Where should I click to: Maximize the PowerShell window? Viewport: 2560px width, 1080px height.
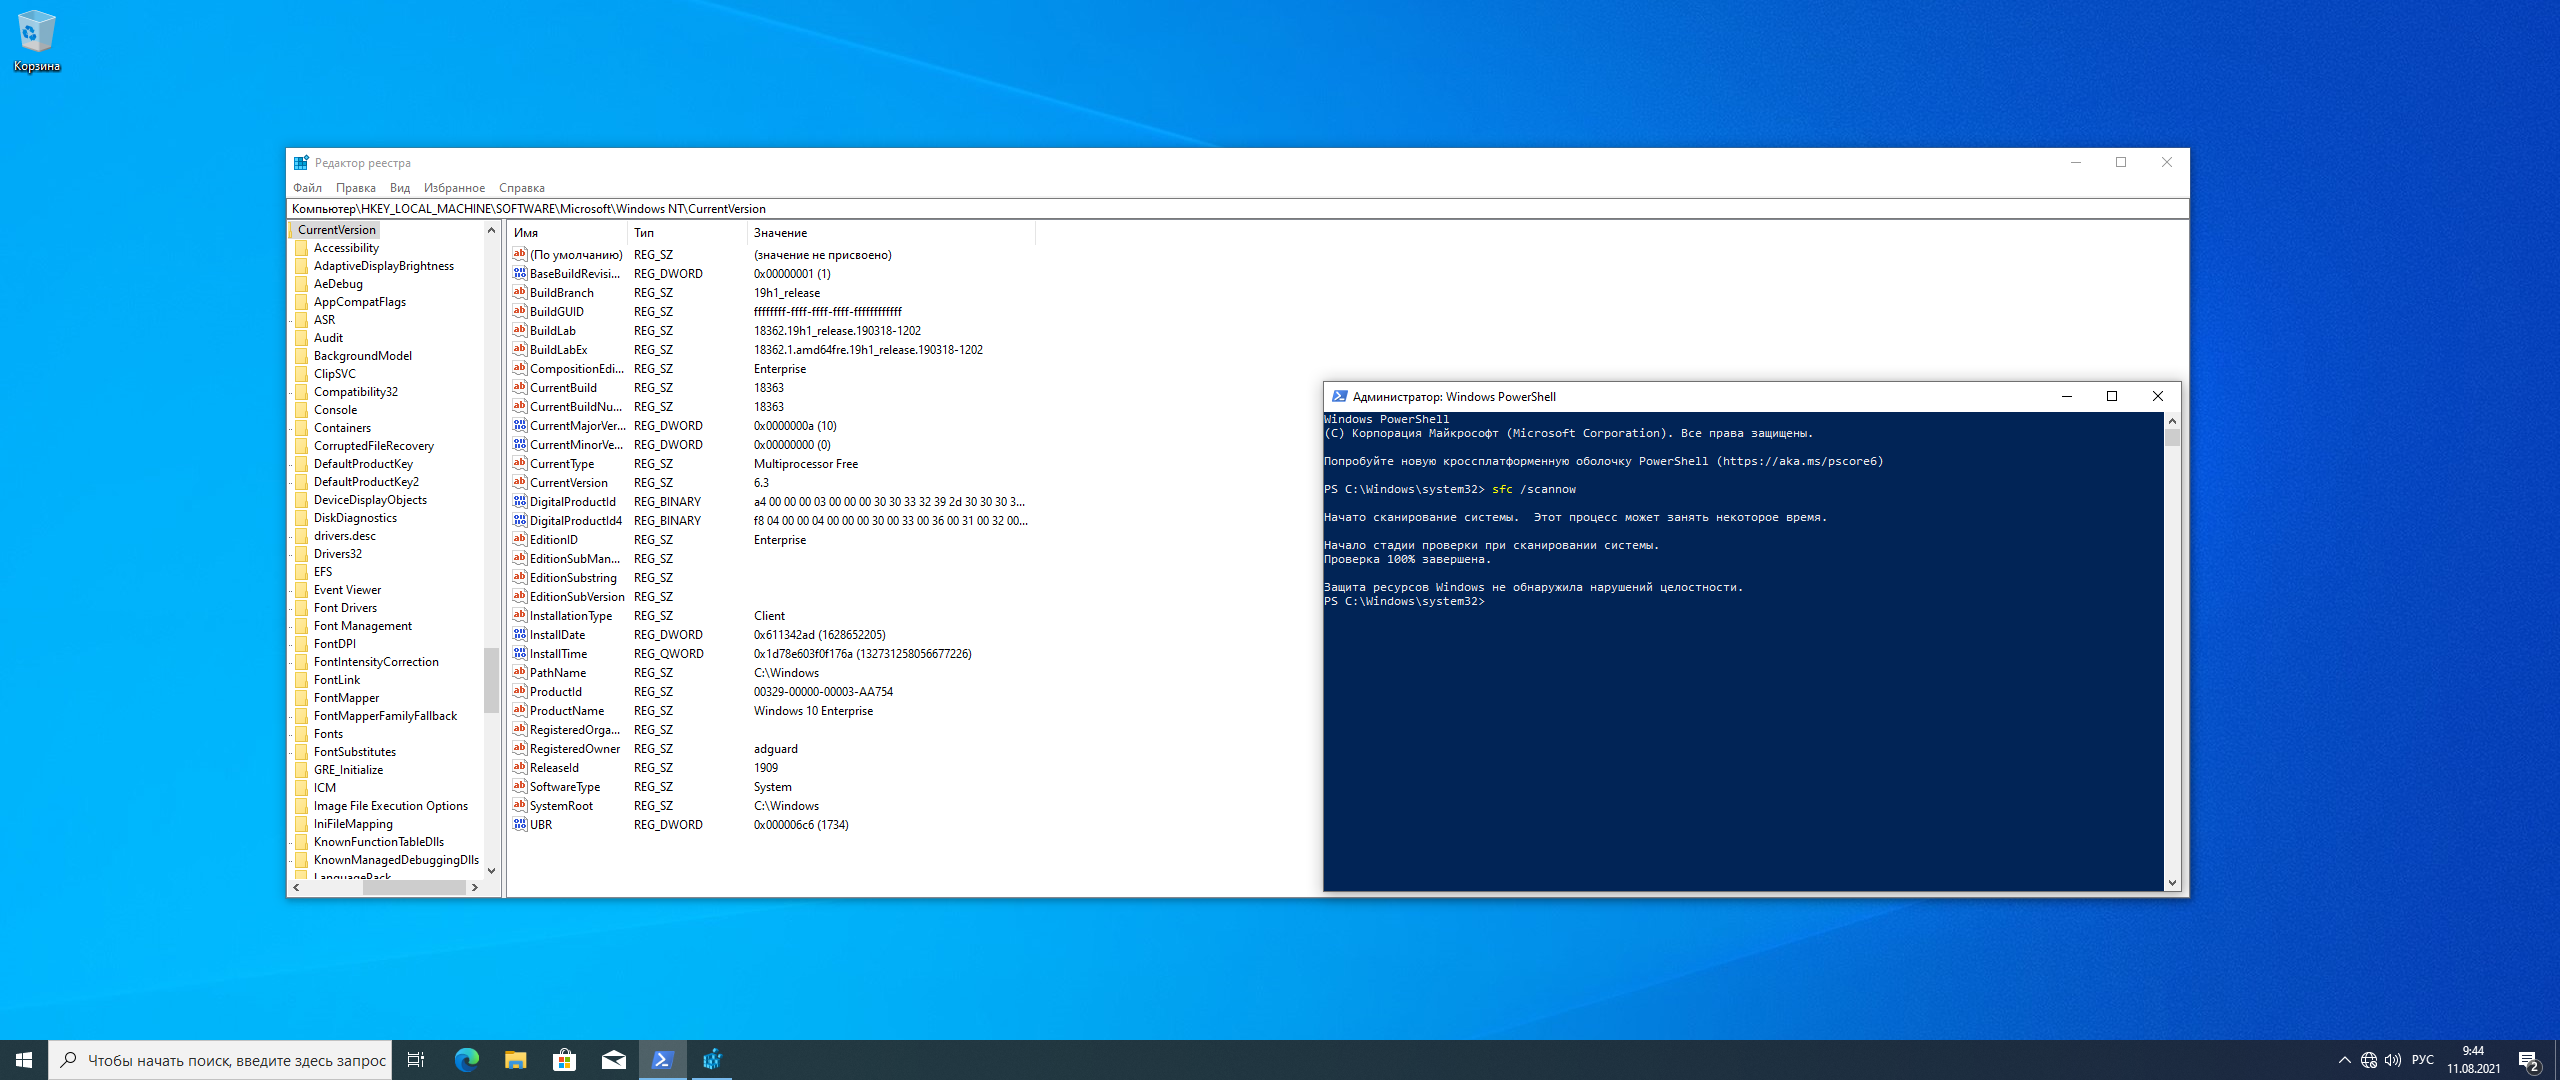click(2112, 397)
